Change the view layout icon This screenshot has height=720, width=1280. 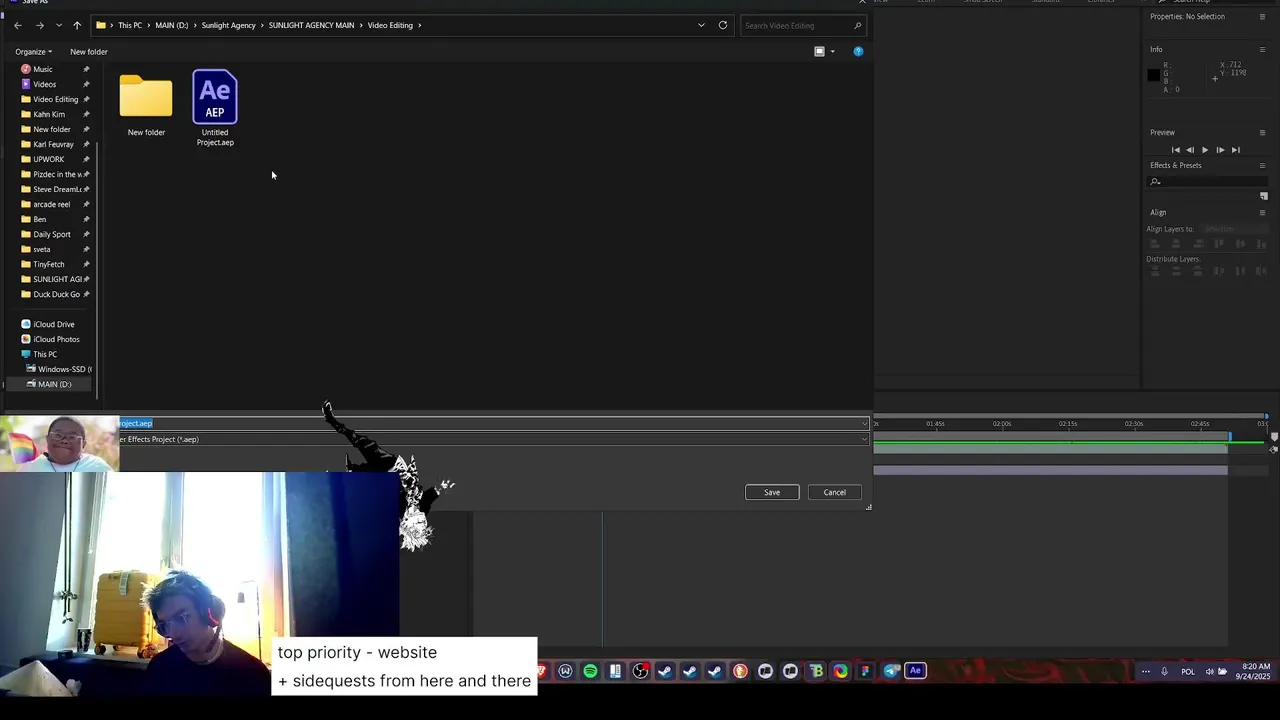tap(819, 51)
